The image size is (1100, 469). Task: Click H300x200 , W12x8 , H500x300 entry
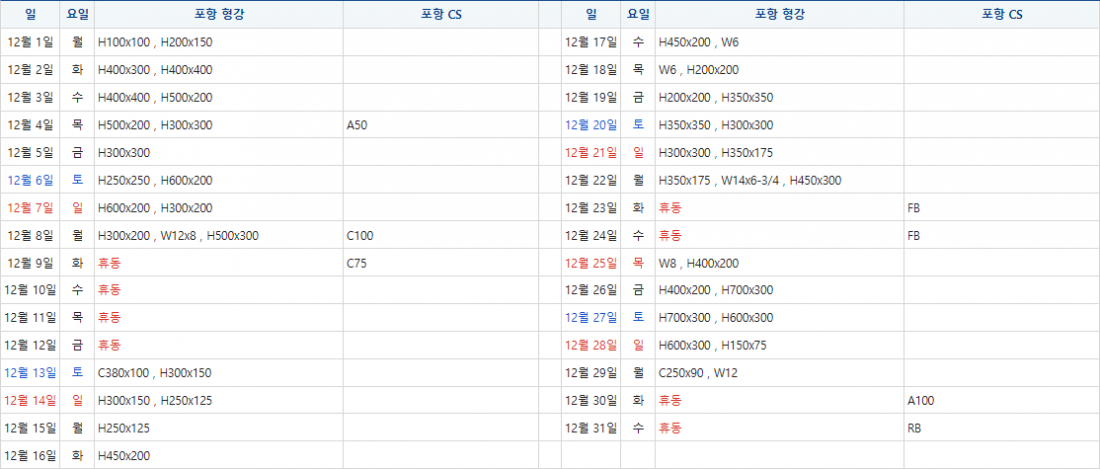click(x=178, y=236)
